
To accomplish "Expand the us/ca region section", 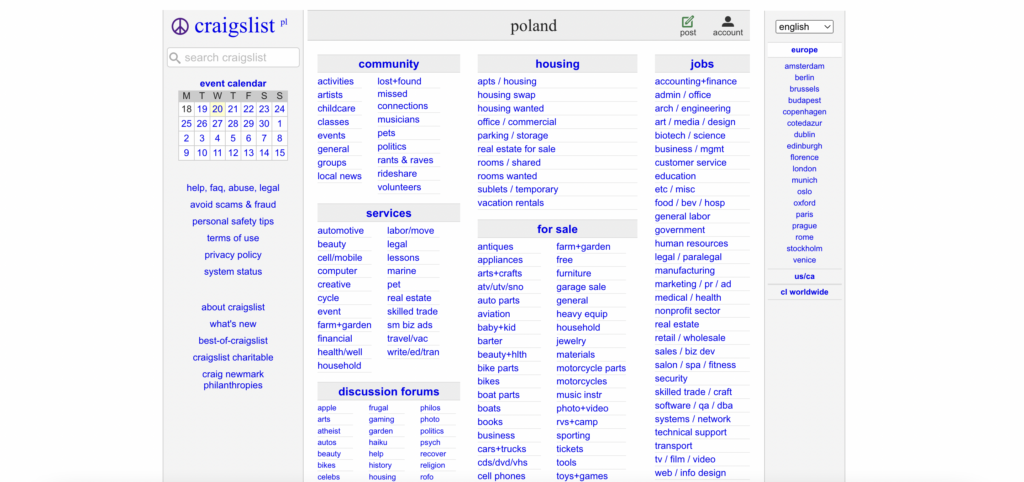I will [804, 276].
